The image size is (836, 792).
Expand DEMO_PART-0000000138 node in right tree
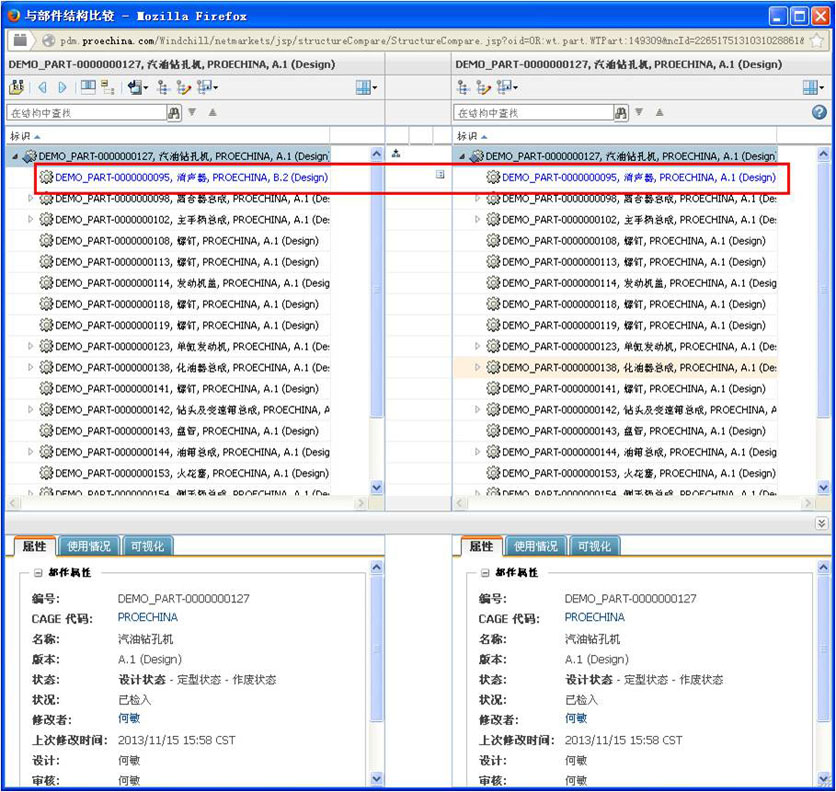[x=477, y=367]
